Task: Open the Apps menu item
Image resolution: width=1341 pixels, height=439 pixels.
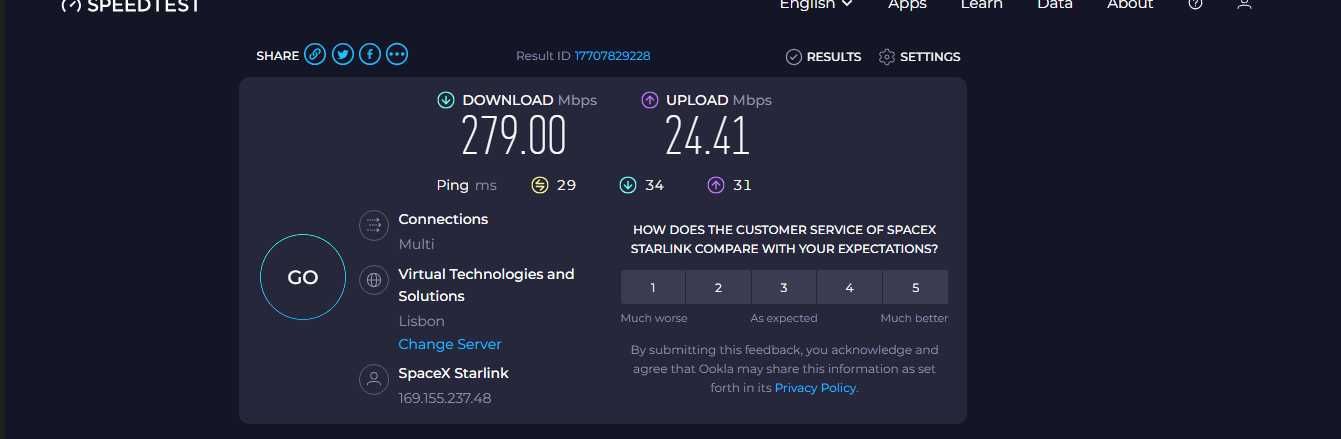Action: 907,4
